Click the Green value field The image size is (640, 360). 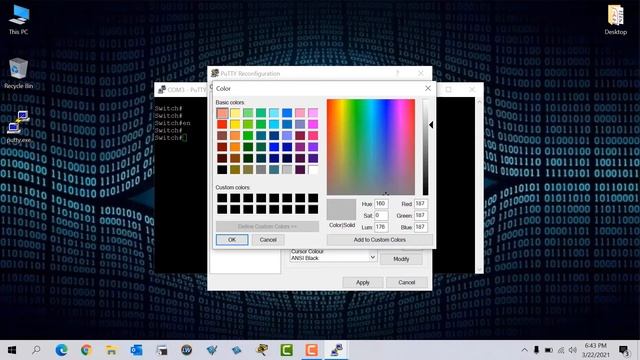[x=421, y=215]
